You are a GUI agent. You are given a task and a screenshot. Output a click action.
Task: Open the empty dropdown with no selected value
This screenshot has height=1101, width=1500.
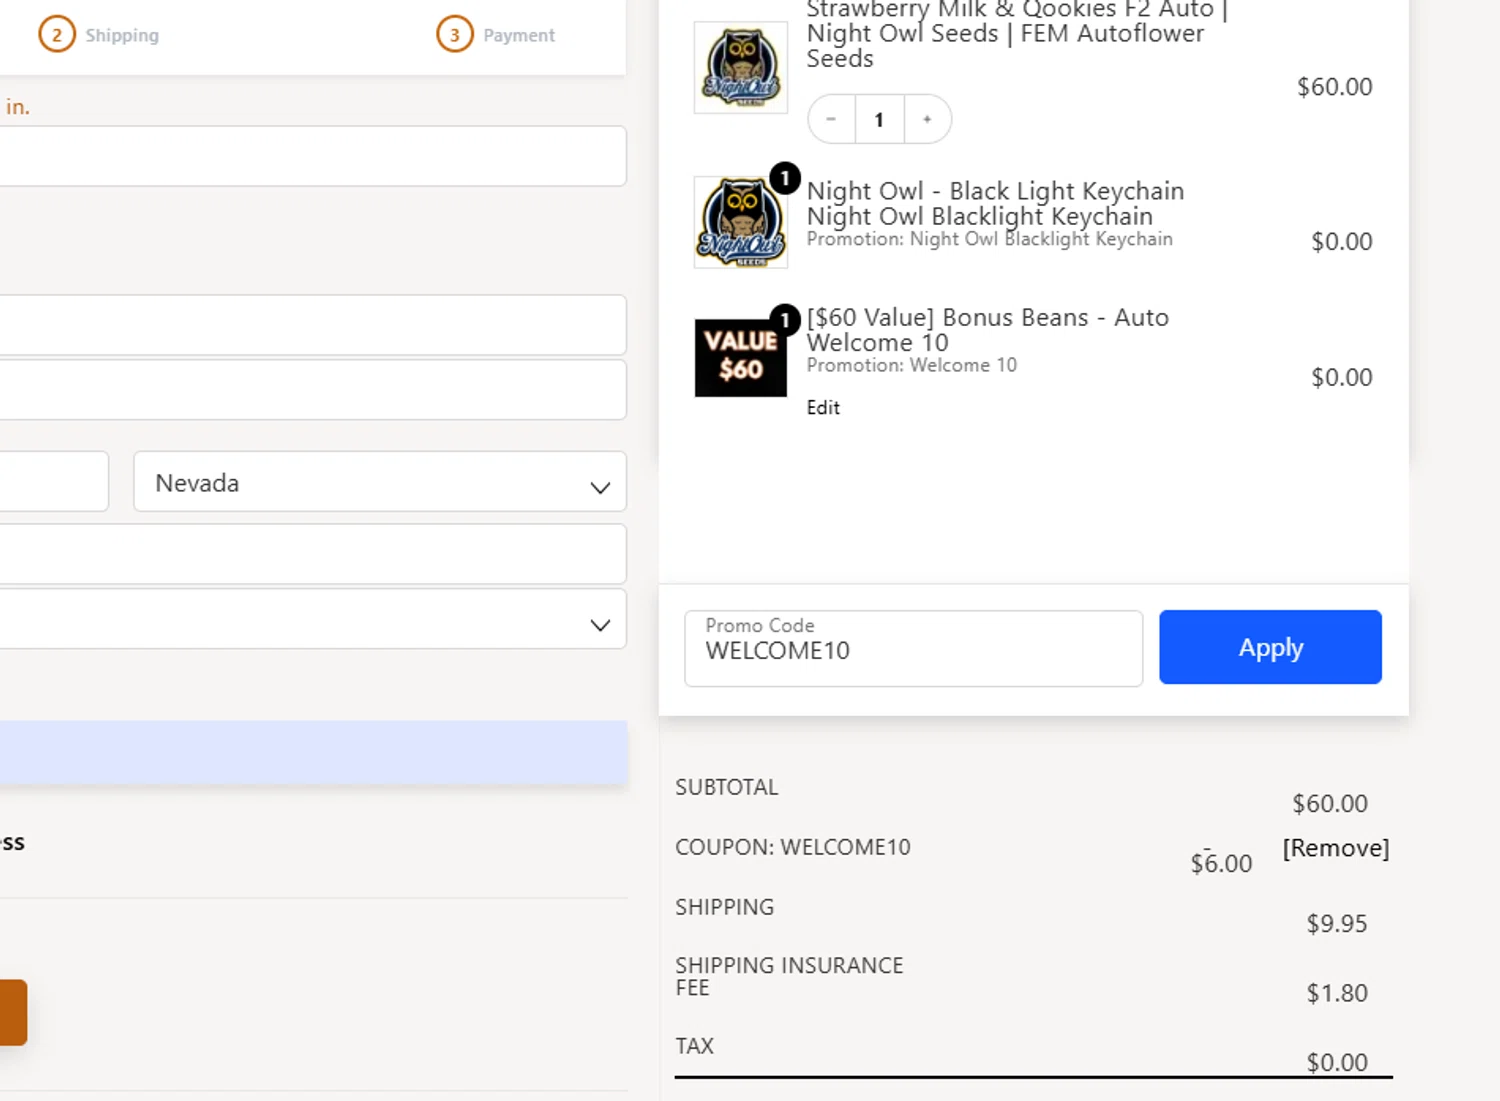(312, 619)
